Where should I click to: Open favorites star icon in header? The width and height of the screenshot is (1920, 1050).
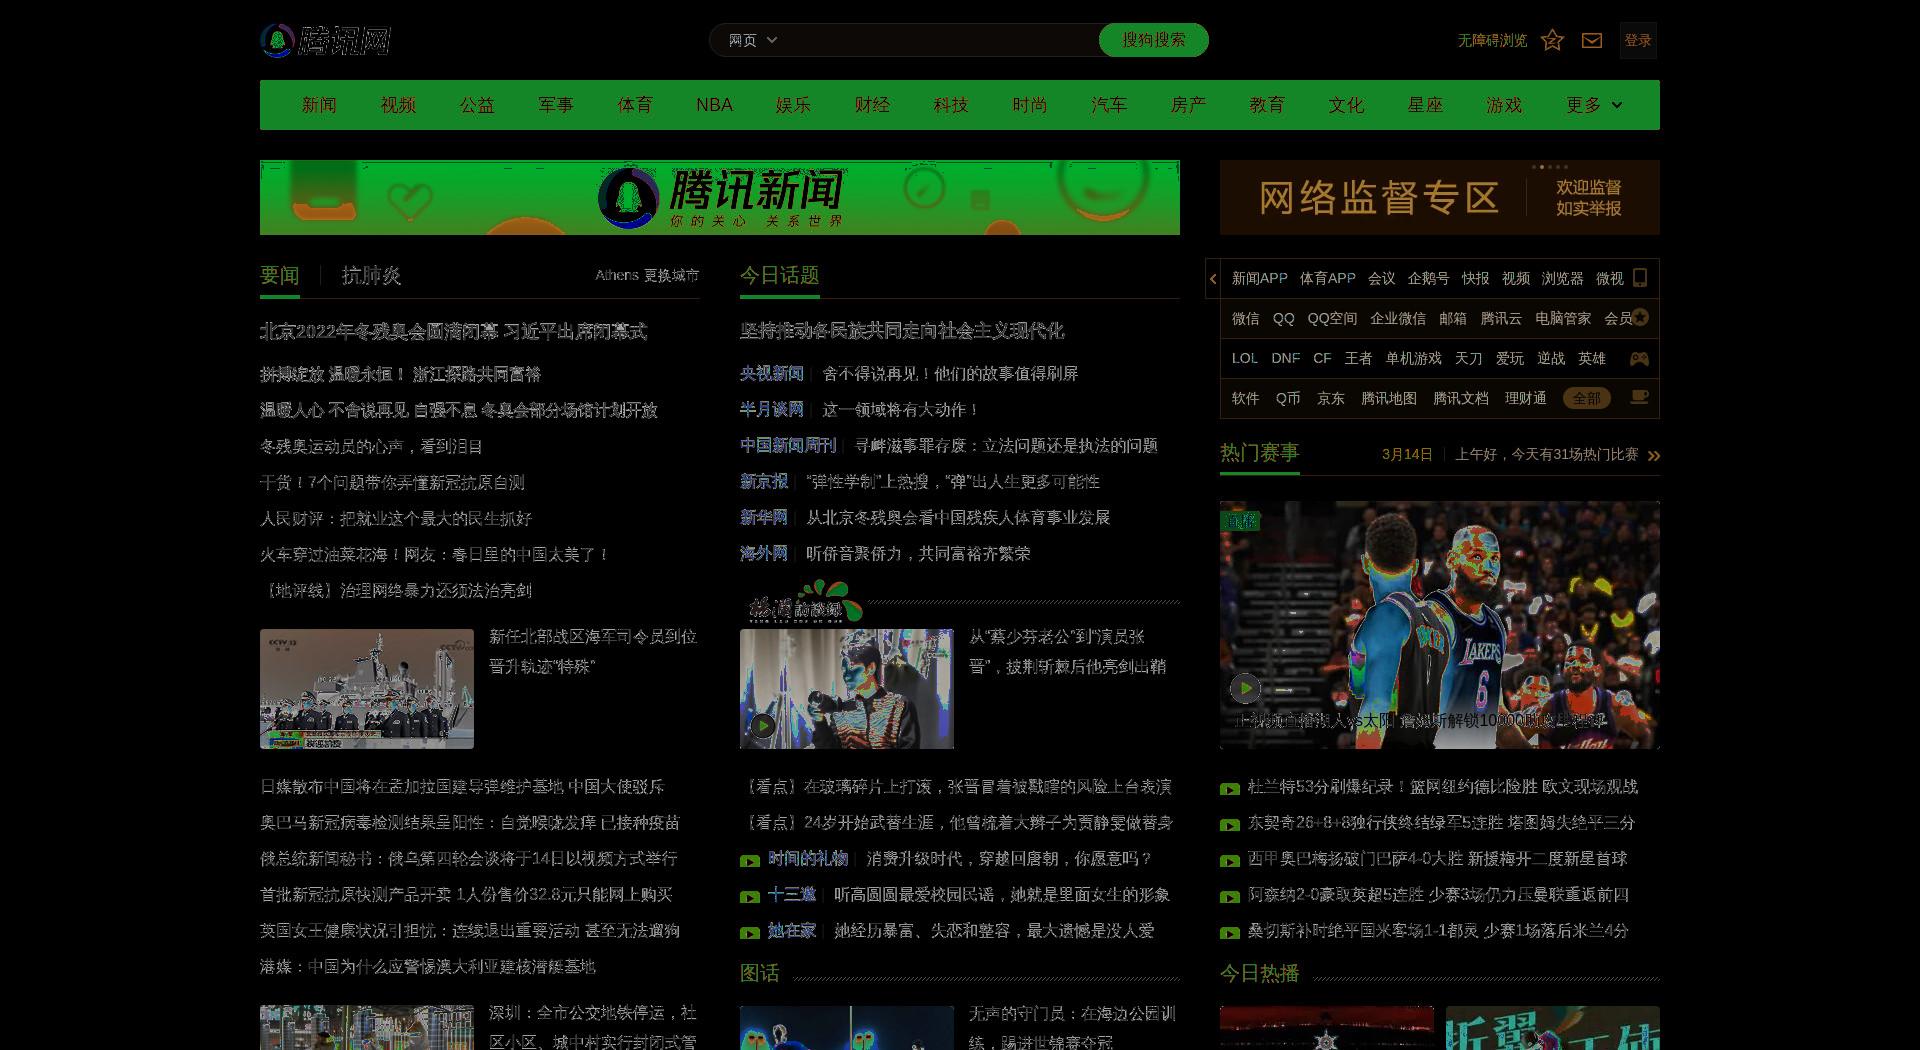pyautogui.click(x=1552, y=40)
